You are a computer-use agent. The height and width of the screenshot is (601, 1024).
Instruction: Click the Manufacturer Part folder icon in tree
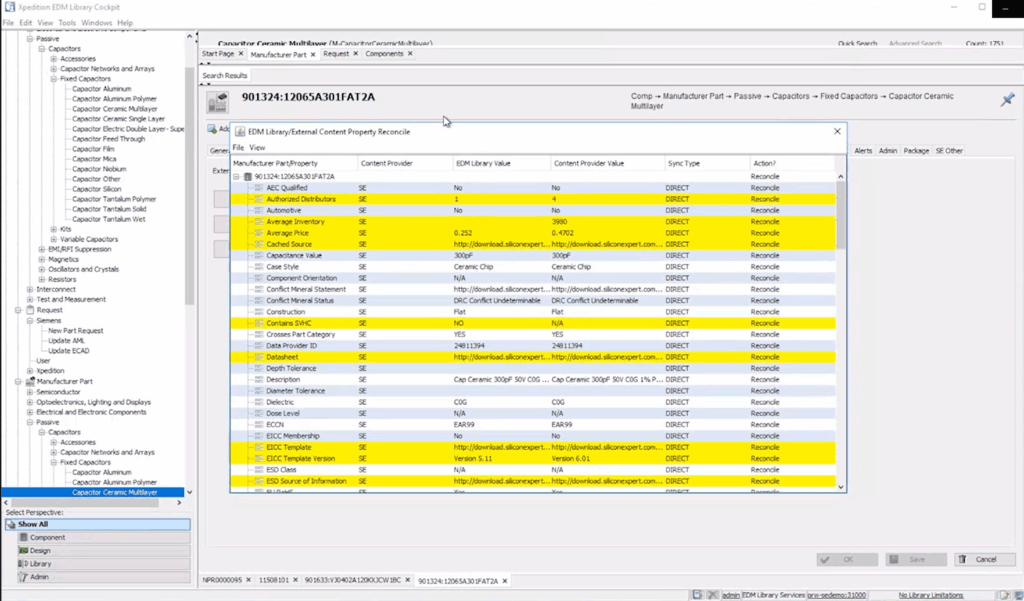tap(30, 381)
